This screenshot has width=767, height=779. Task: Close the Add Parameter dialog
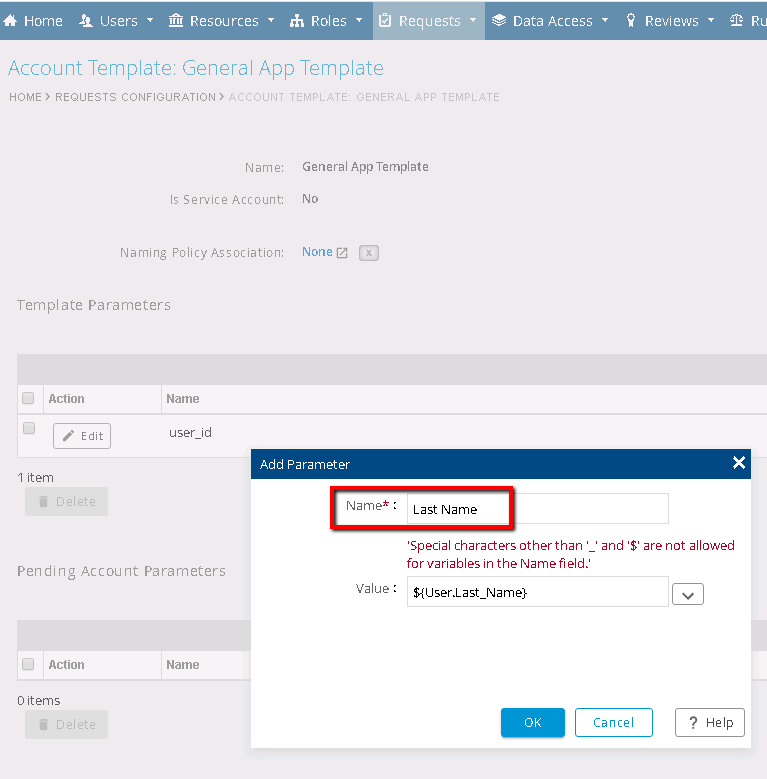739,463
